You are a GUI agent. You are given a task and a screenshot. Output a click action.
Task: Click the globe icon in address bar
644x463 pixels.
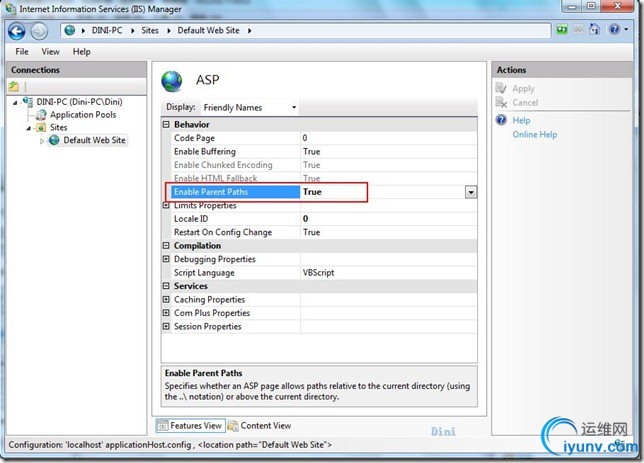click(x=70, y=30)
